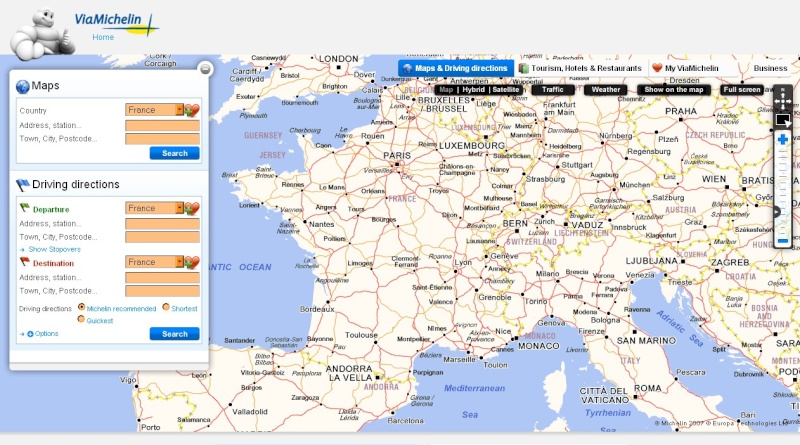
Task: Select Michelin recommended route option
Action: tap(82, 307)
